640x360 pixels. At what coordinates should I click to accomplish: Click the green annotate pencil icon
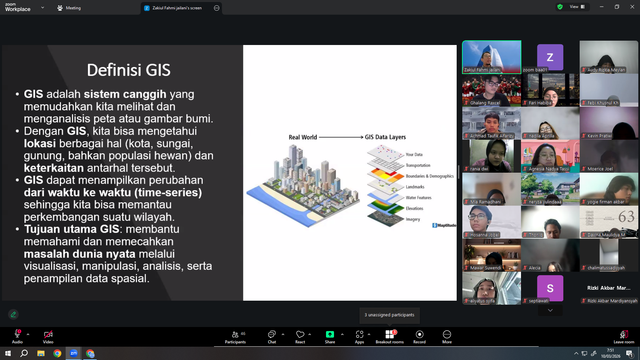[x=13, y=314]
